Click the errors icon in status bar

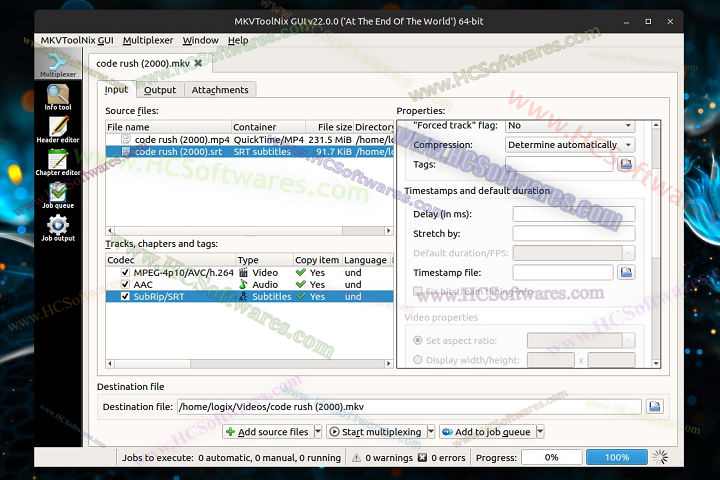coord(422,457)
